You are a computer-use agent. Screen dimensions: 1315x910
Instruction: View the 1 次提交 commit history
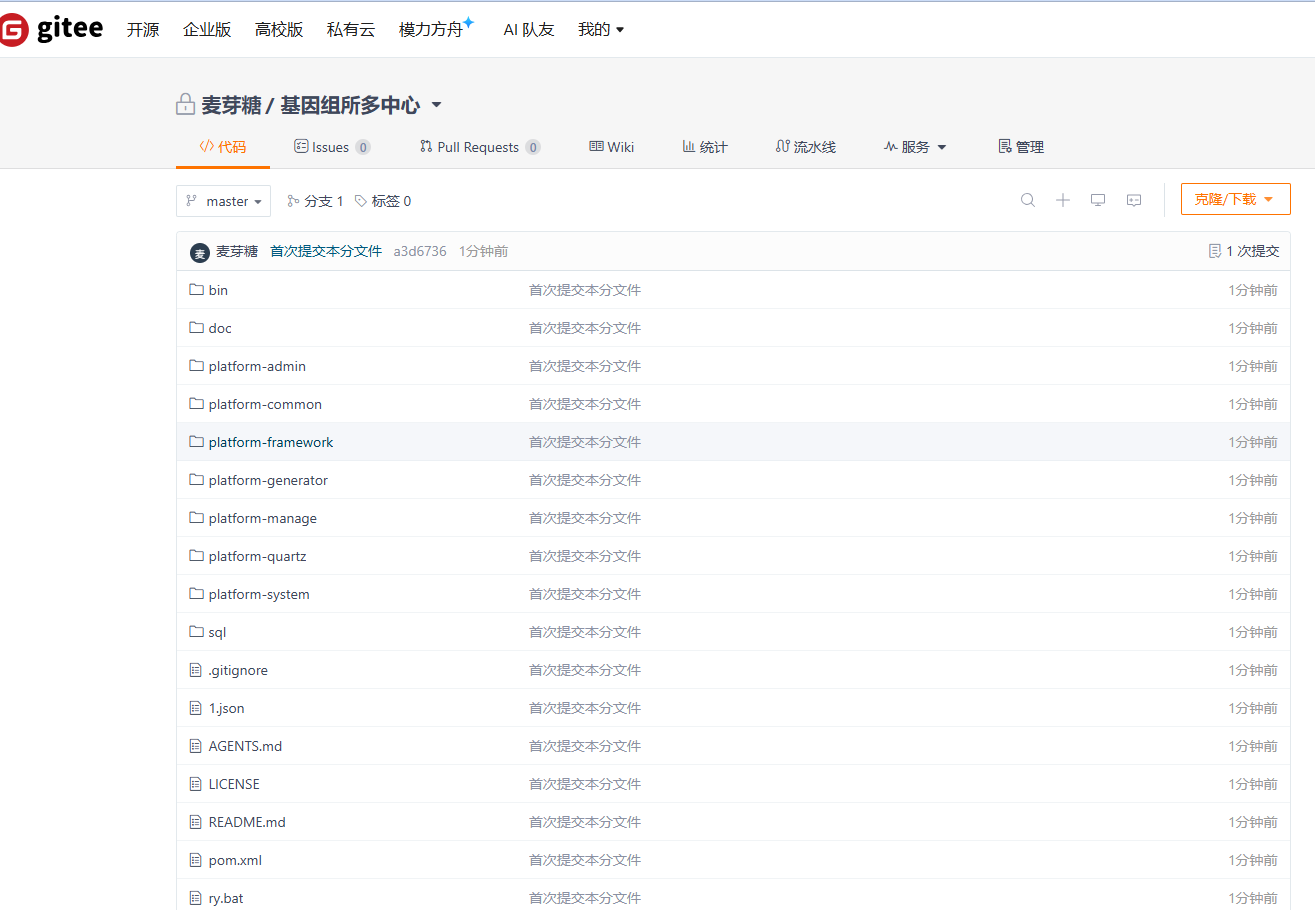click(1244, 251)
